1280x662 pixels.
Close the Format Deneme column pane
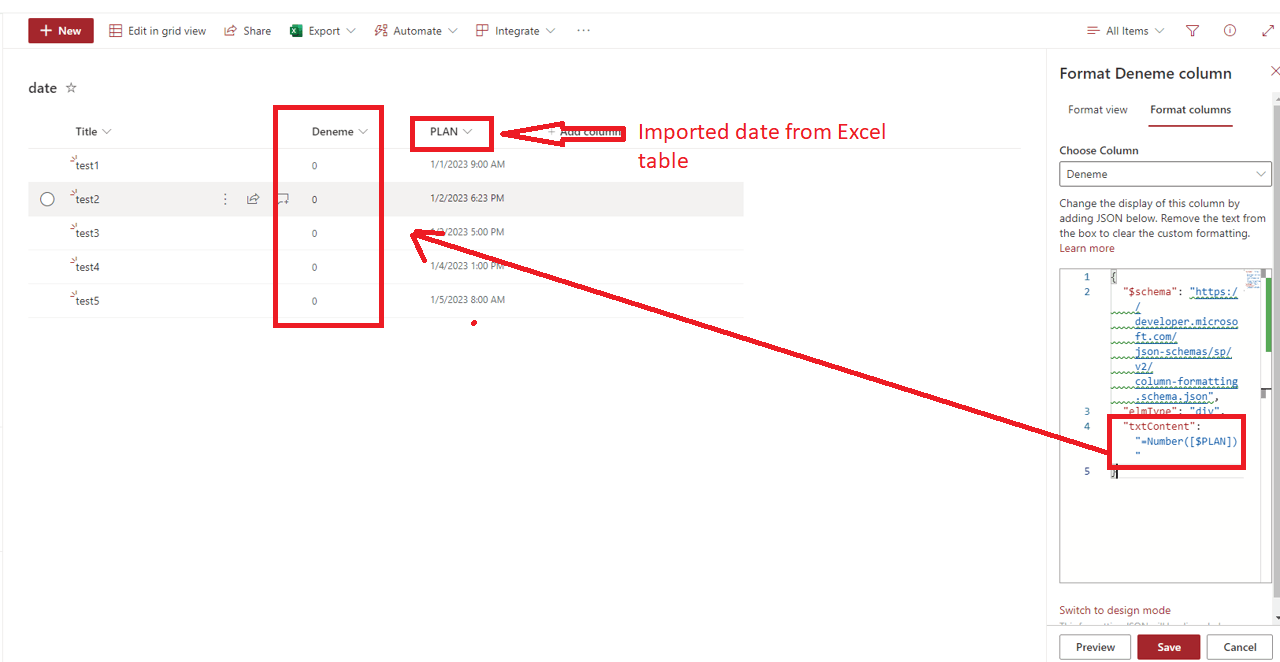(1274, 71)
